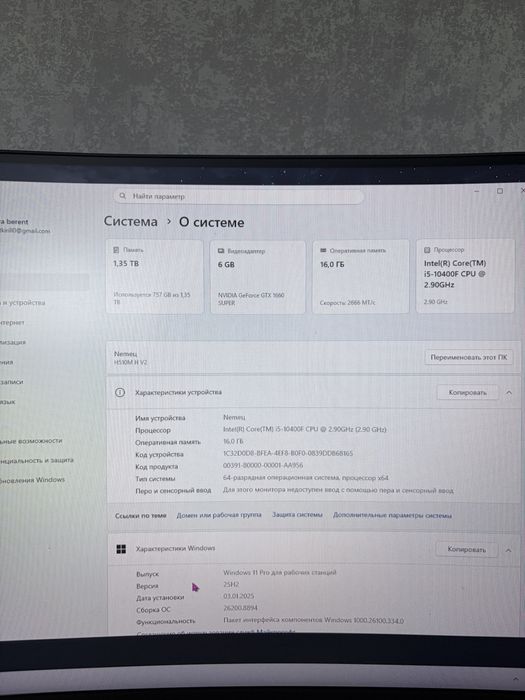Click in the Найти параметр search field
This screenshot has height=700, width=525.
coord(239,196)
